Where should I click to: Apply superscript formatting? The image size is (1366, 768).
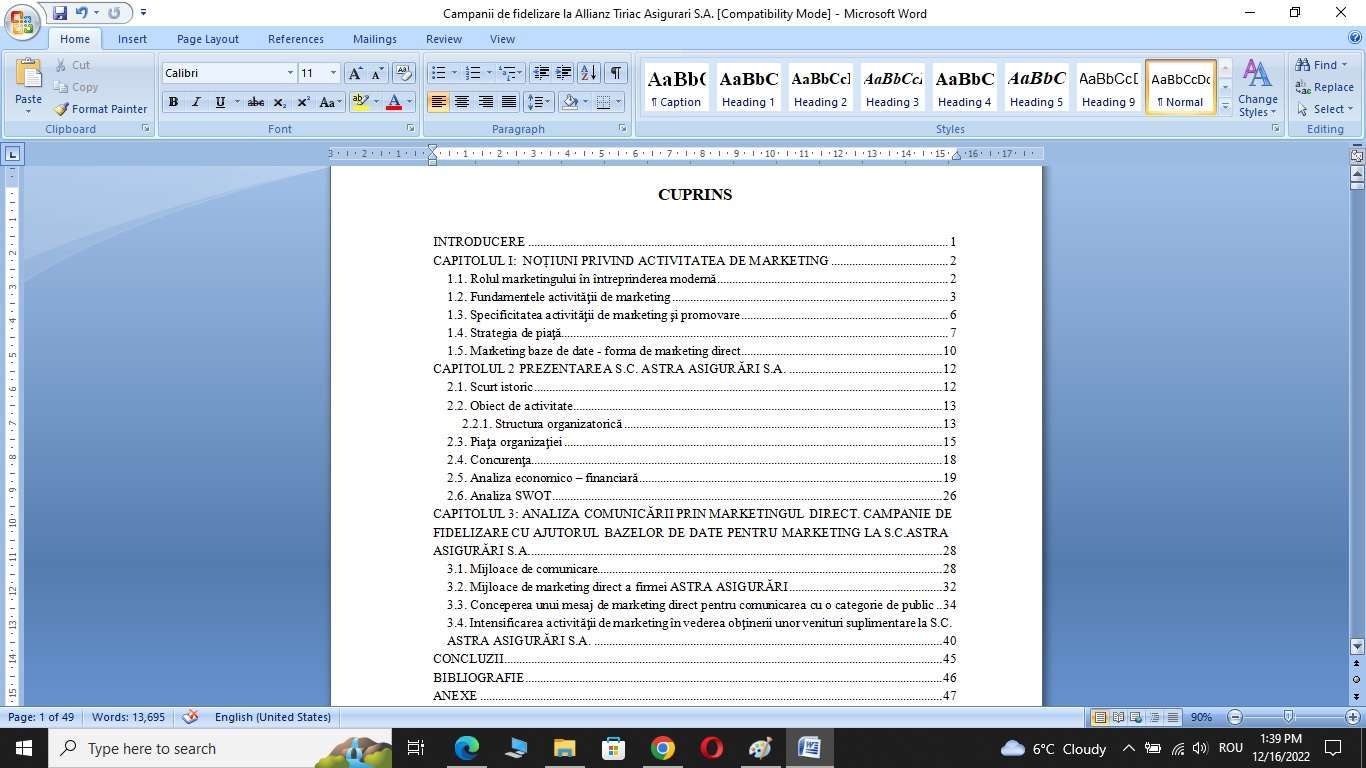click(x=303, y=102)
